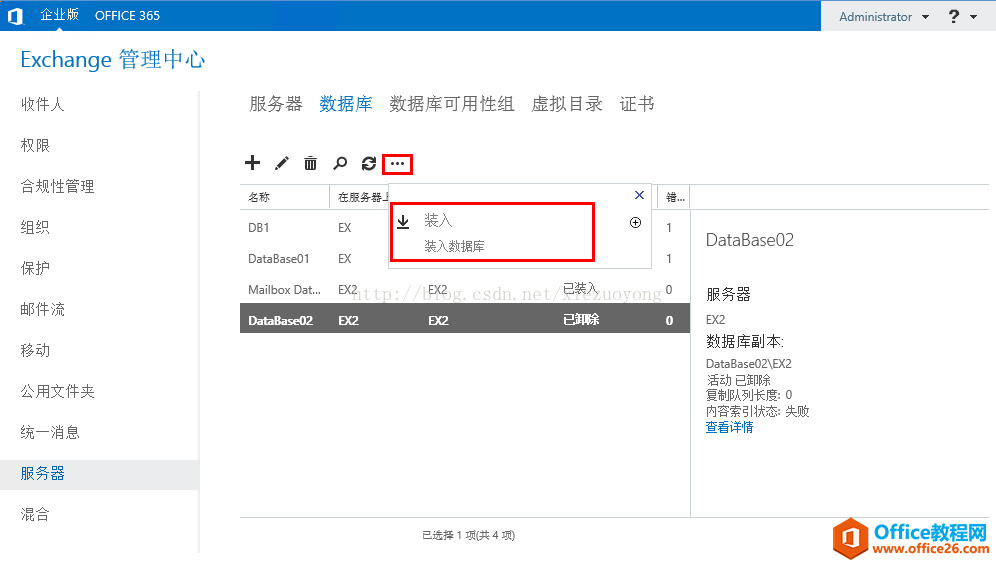
Task: Go to 移动 in sidebar
Action: [x=35, y=350]
